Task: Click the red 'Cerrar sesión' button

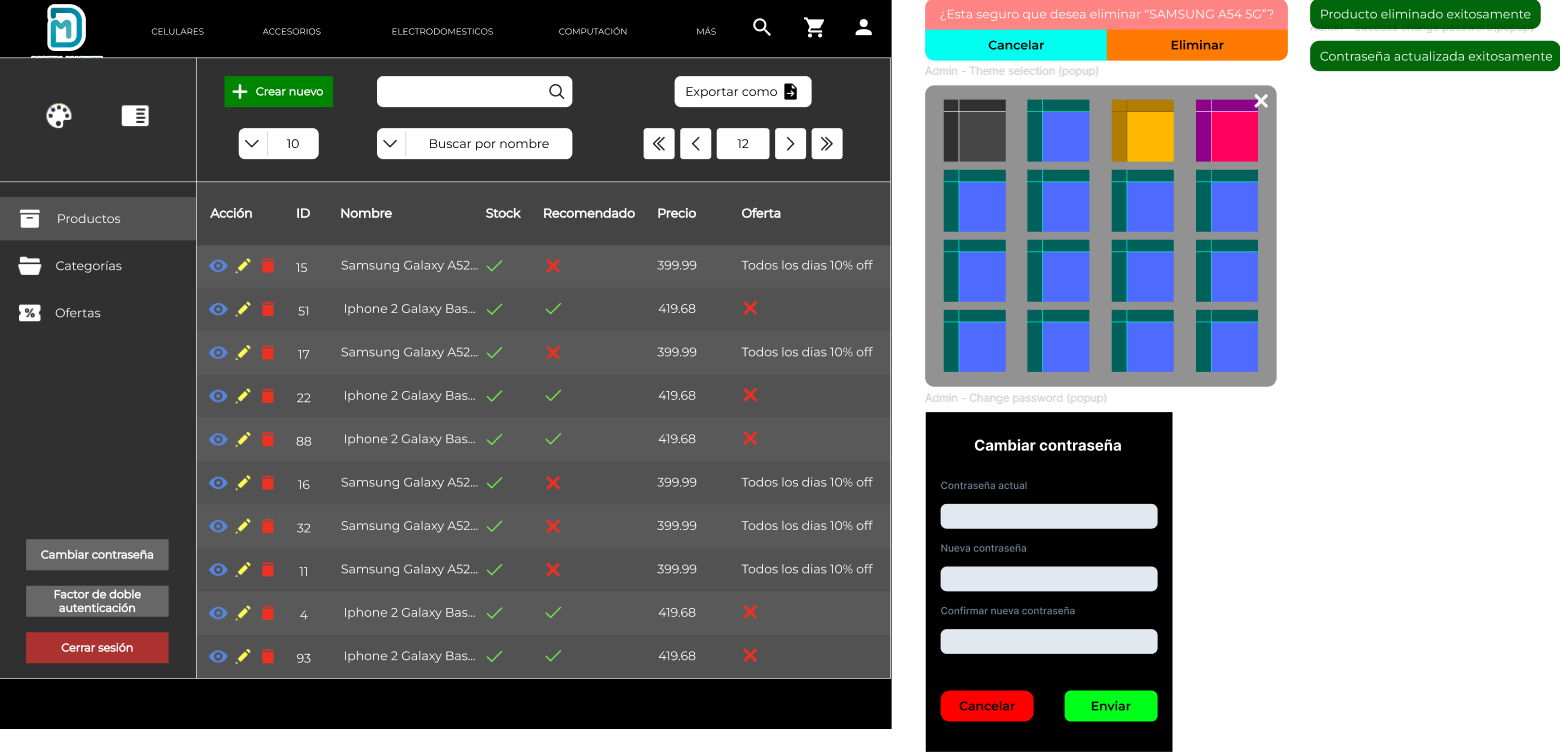Action: (x=97, y=648)
